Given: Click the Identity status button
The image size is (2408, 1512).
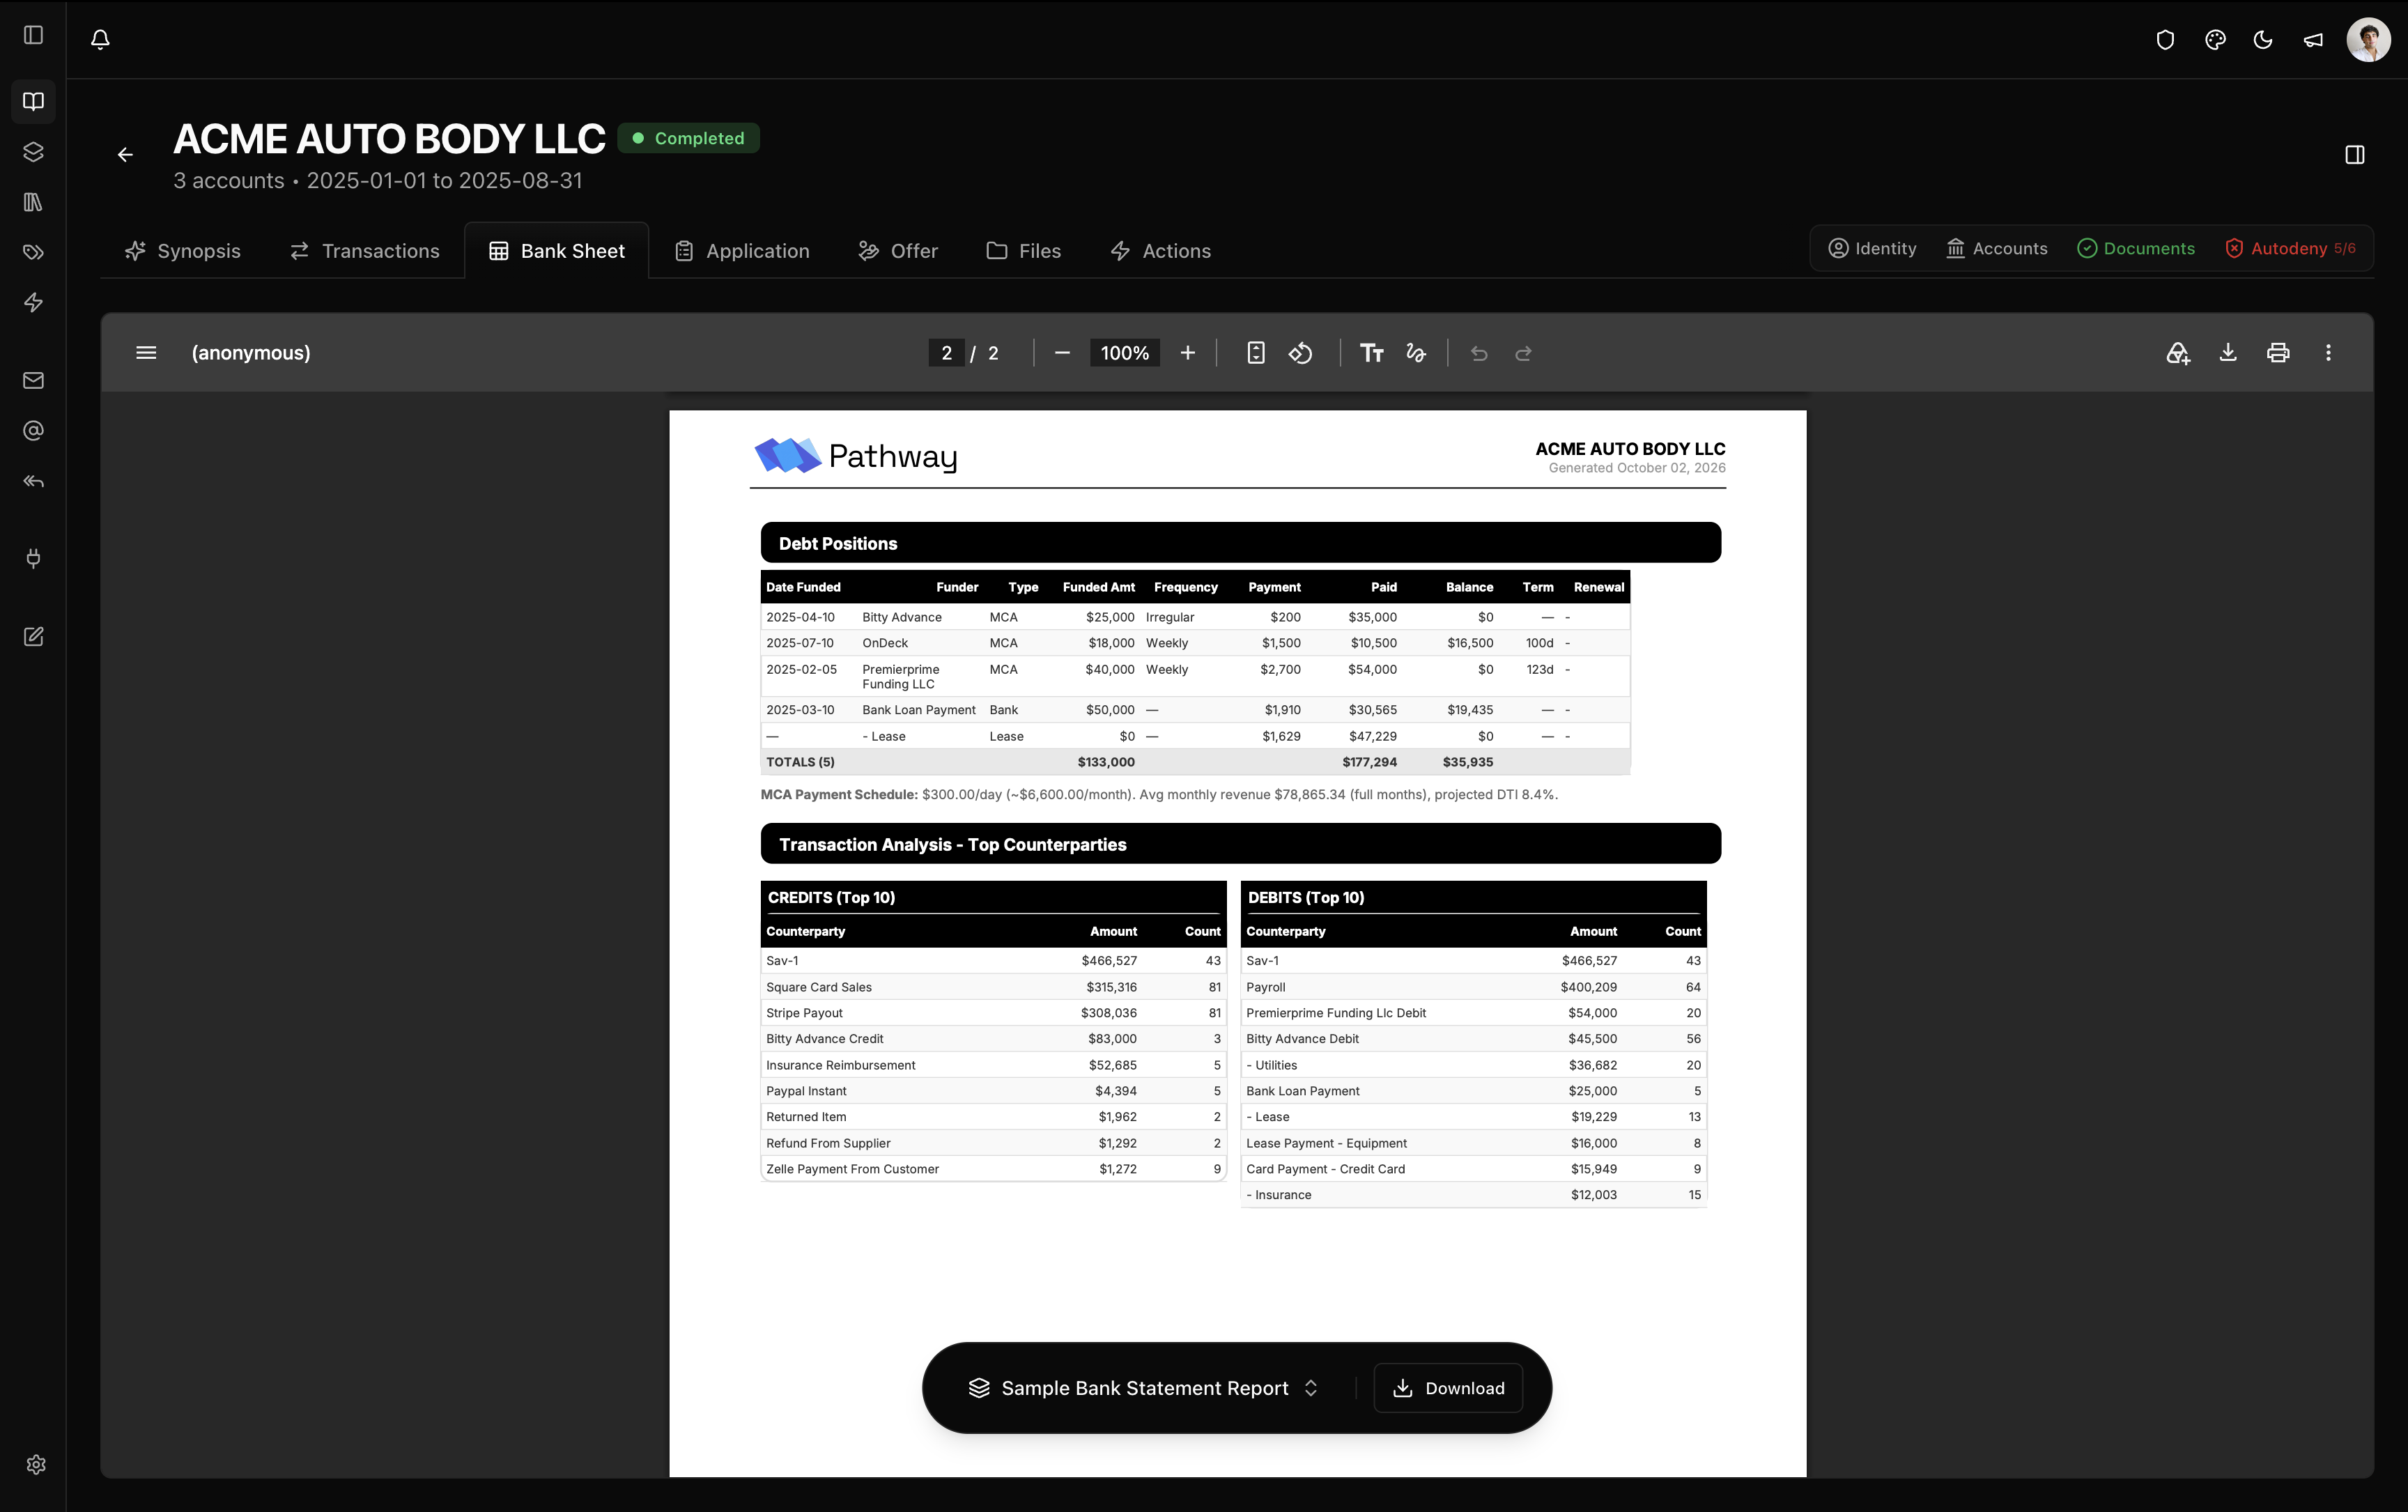Looking at the screenshot, I should coord(1872,249).
